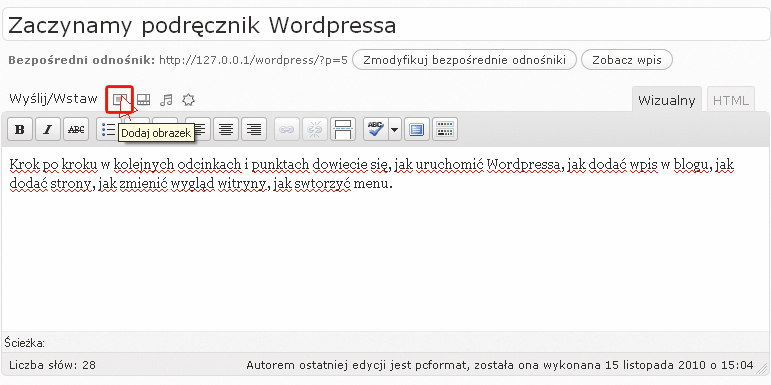Insert the More tag page-break icon
This screenshot has width=771, height=385.
(343, 129)
